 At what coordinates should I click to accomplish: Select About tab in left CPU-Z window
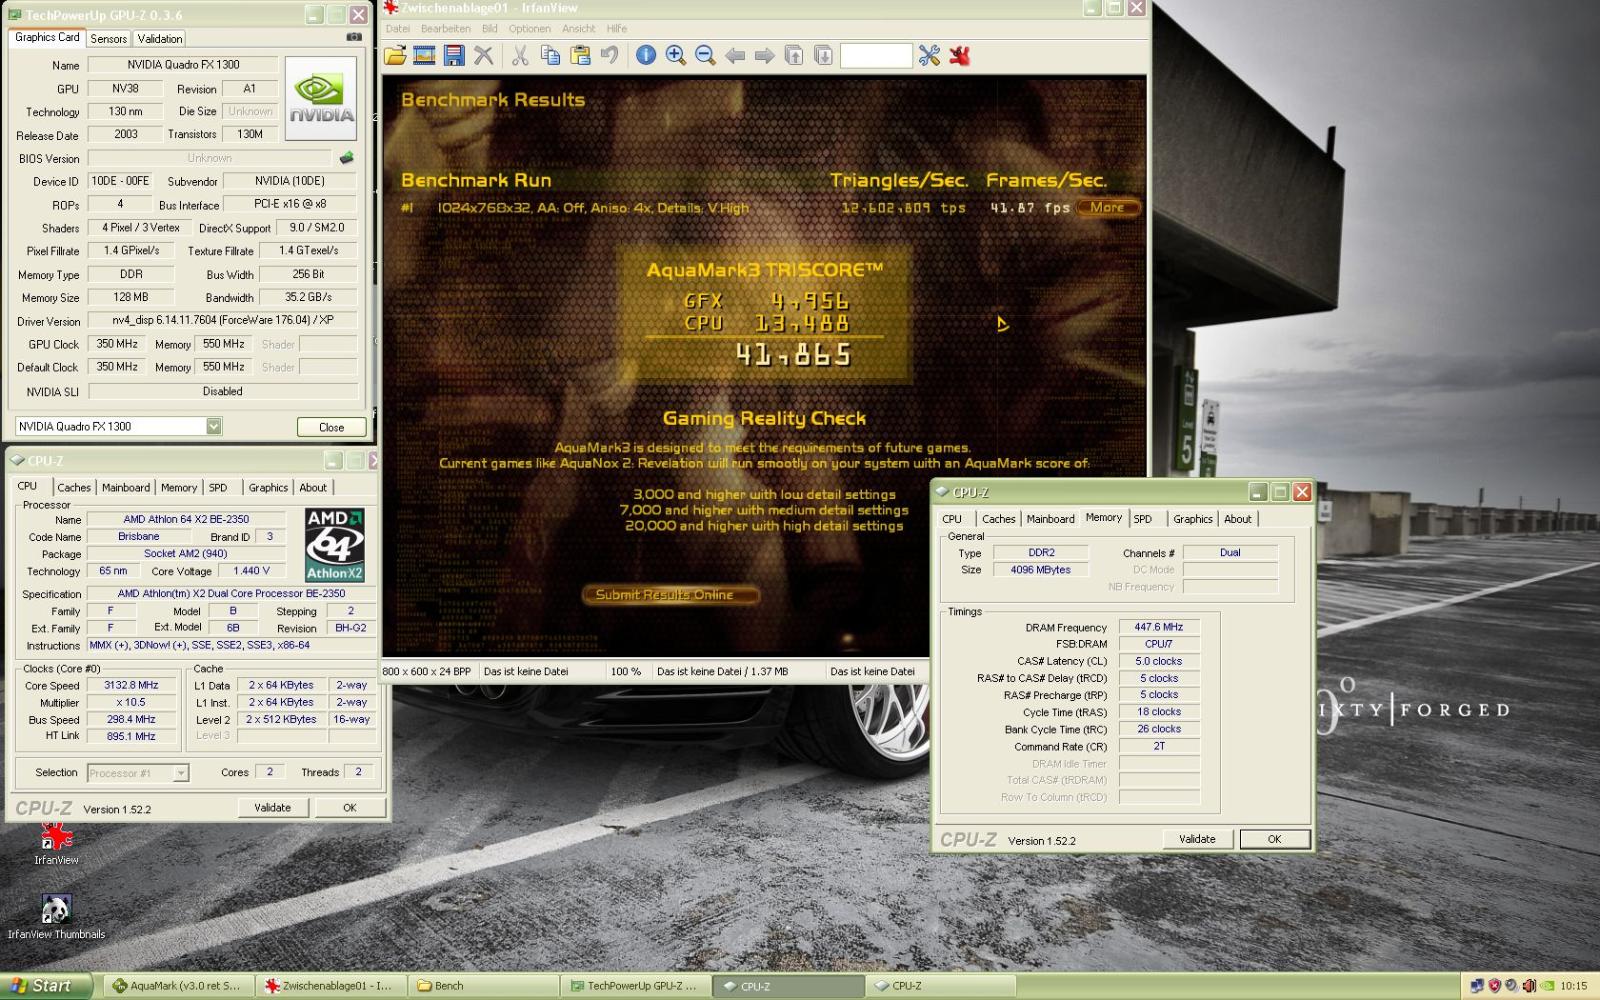pyautogui.click(x=313, y=488)
